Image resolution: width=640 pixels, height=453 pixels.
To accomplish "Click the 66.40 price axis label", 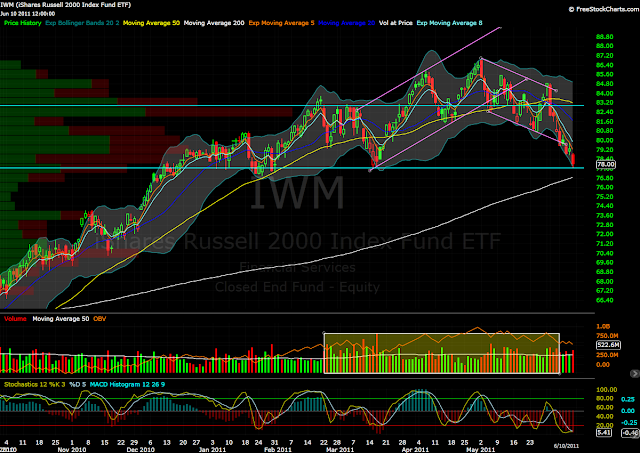I will (604, 300).
